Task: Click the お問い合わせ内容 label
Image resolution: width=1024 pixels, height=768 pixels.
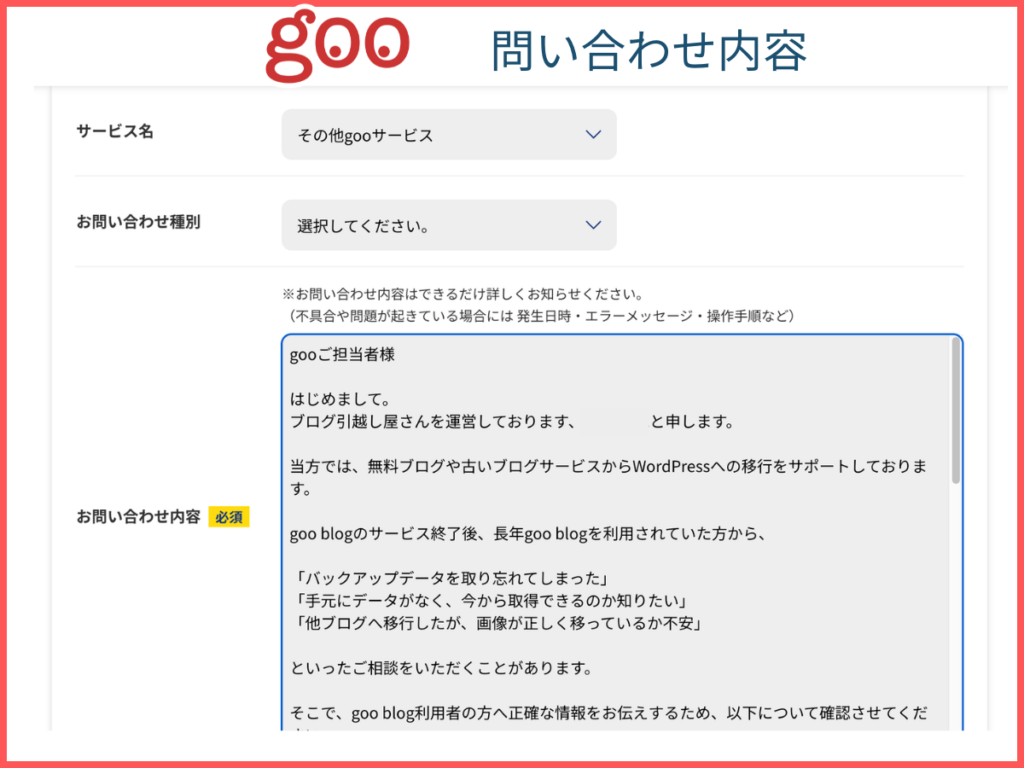Action: click(138, 517)
